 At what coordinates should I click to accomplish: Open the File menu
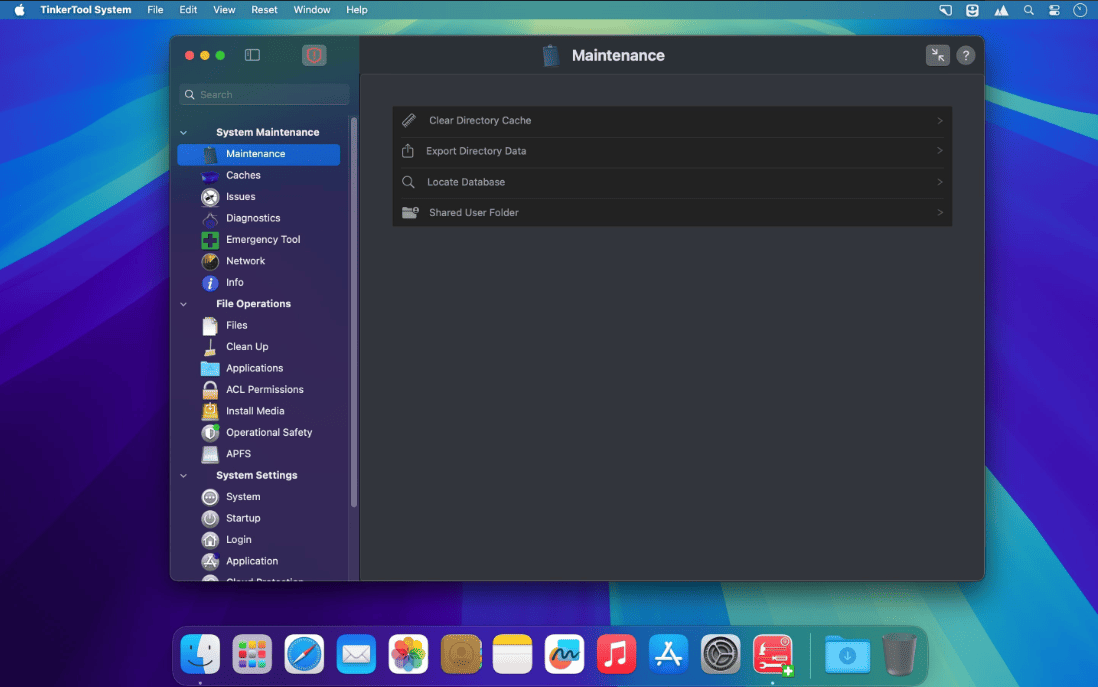tap(155, 10)
